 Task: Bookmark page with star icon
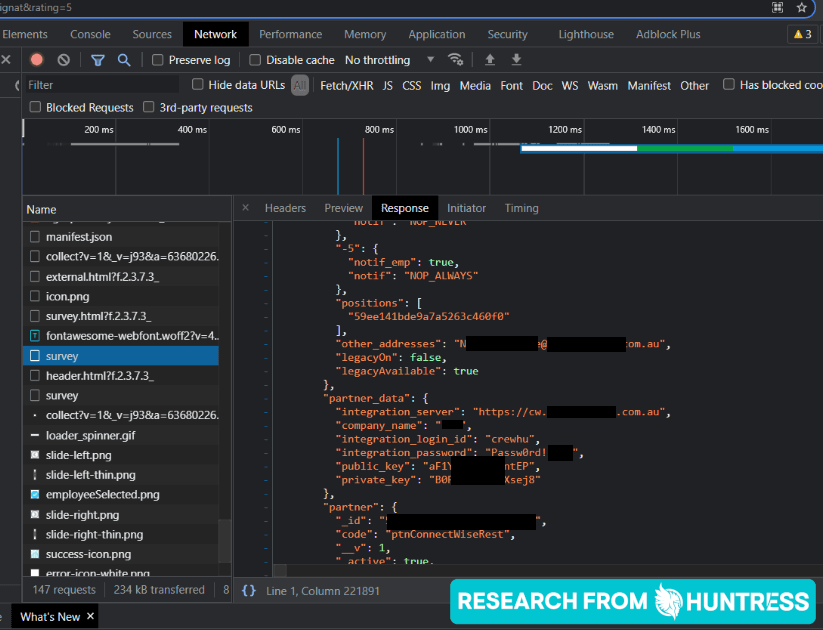801,7
